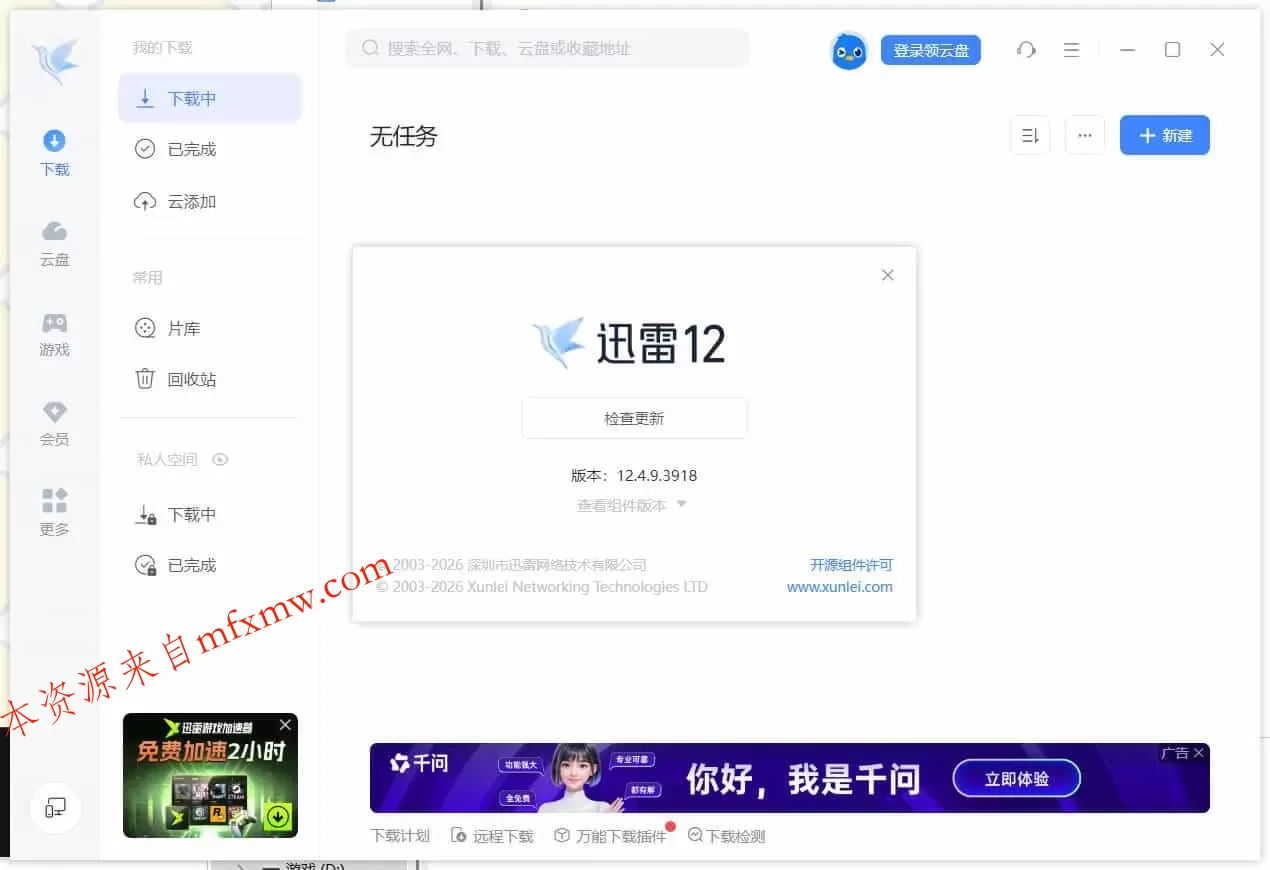Click the 无任务 heading text
1270x870 pixels.
404,136
